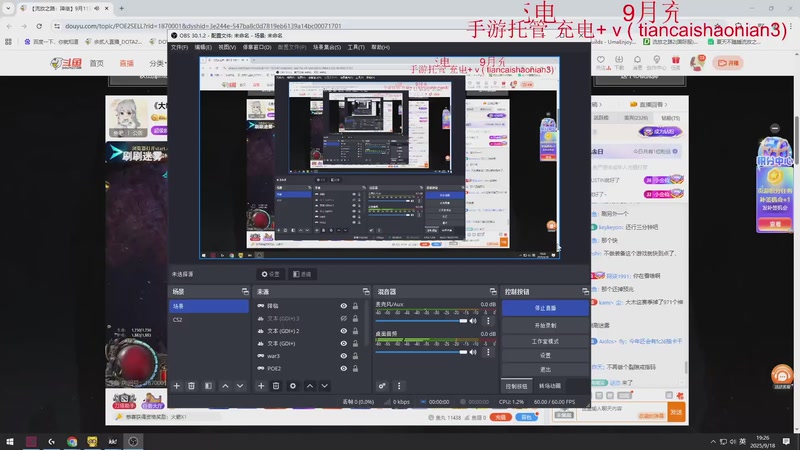This screenshot has height=450, width=800.
Task: Click the Douyu logo
Action: pos(66,63)
